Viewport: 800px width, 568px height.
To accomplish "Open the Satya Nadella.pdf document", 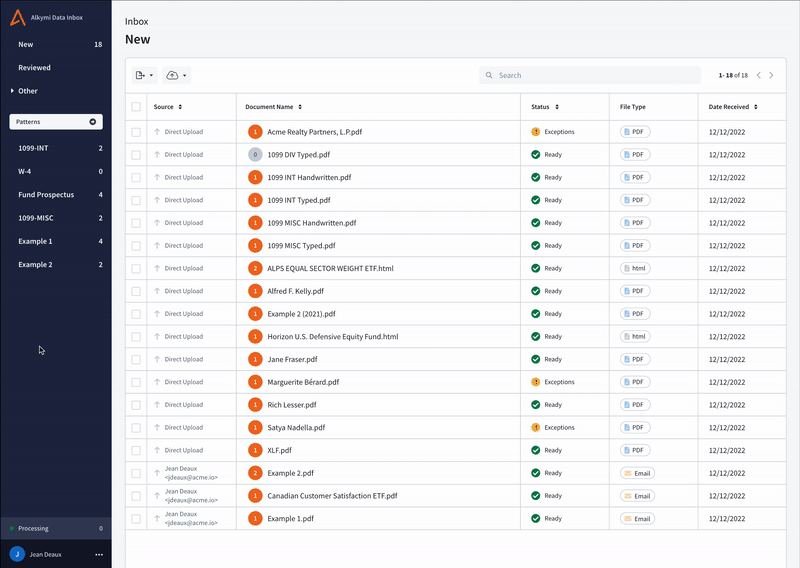I will 296,428.
